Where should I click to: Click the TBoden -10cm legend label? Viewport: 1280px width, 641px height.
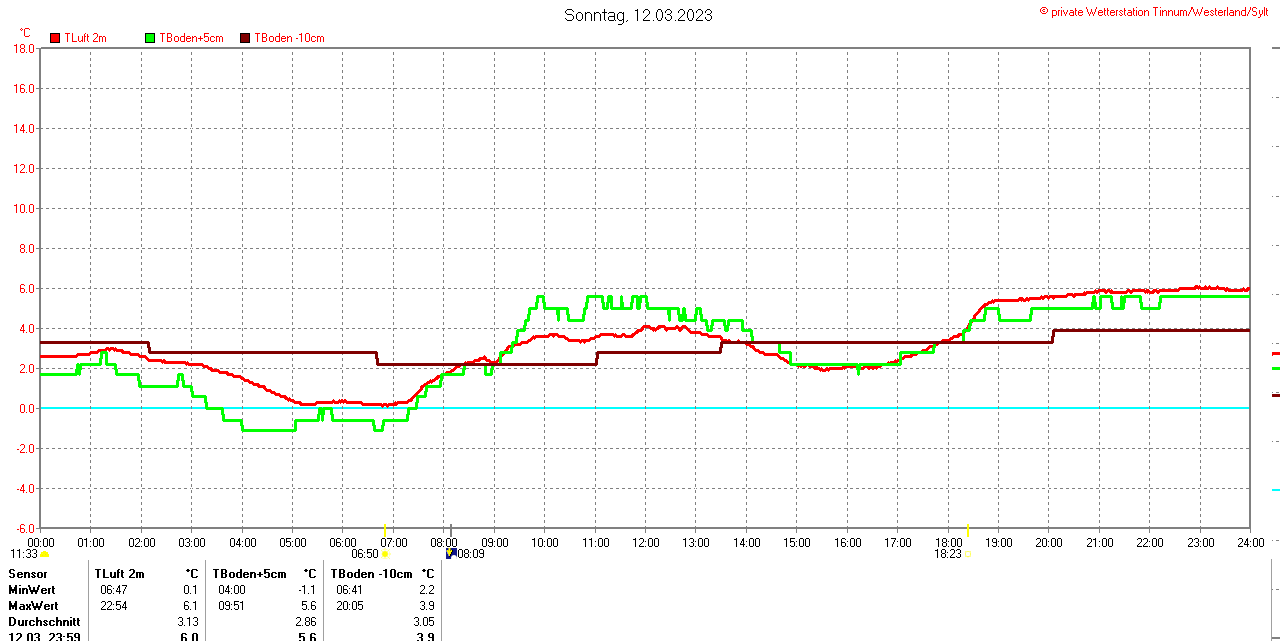point(289,38)
